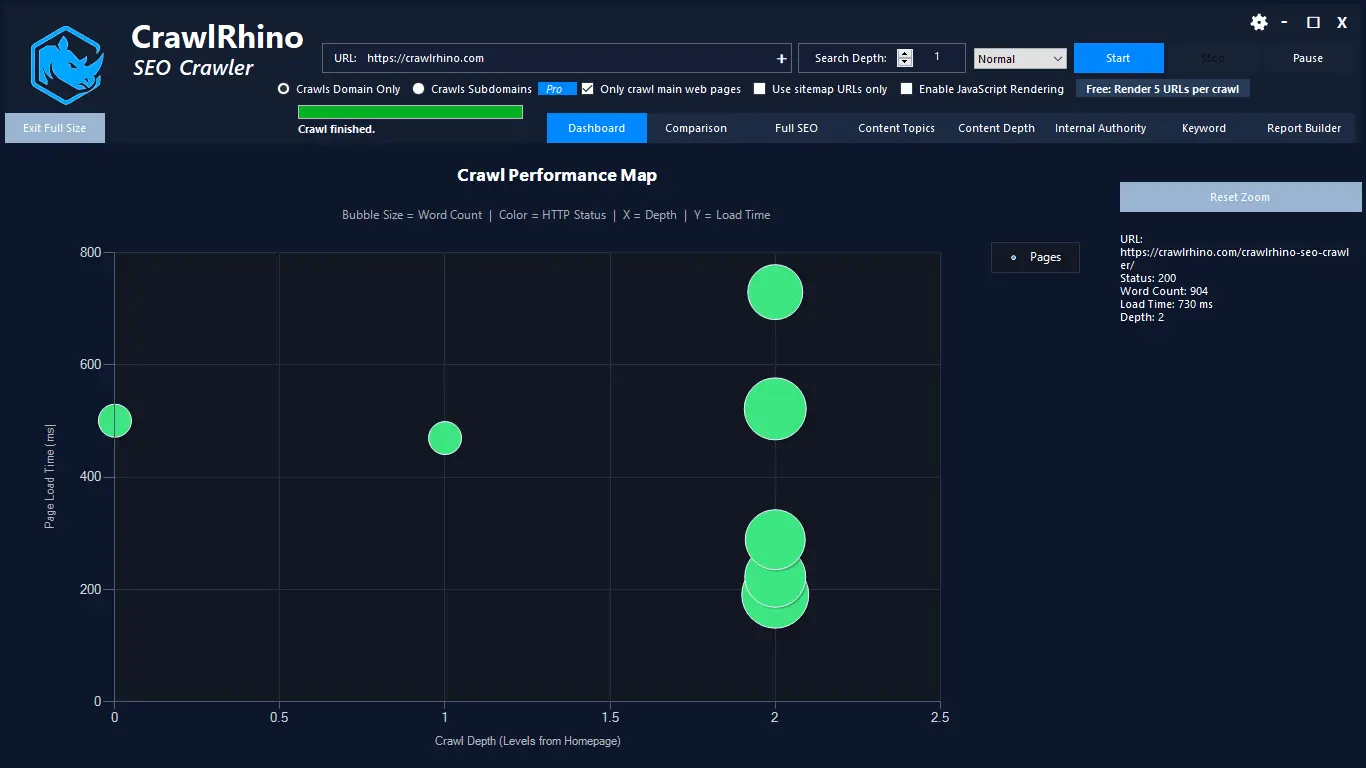1366x768 pixels.
Task: Add URL with the plus icon
Action: (781, 58)
